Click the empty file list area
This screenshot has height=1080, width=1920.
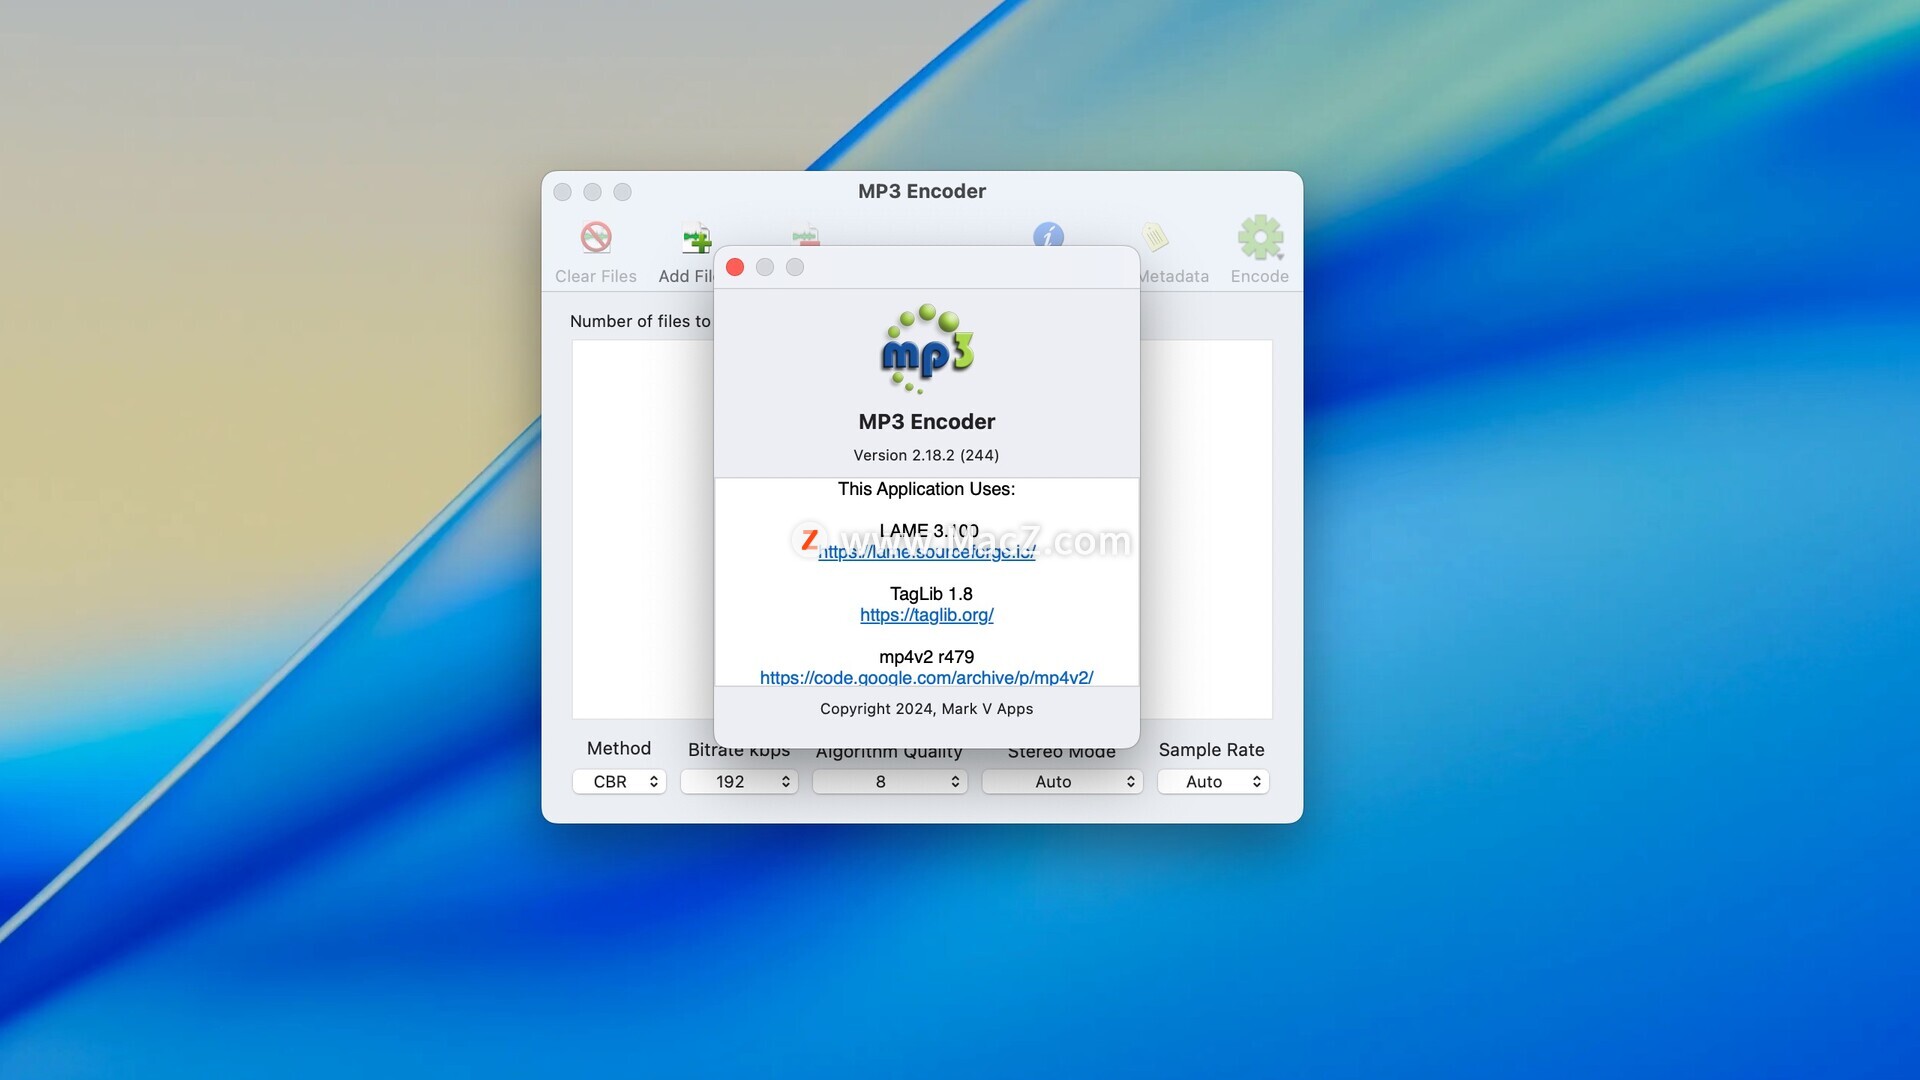coord(642,530)
